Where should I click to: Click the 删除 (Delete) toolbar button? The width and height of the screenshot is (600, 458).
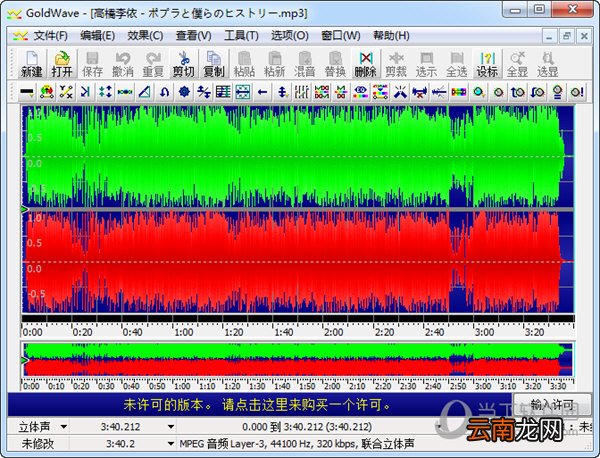365,64
